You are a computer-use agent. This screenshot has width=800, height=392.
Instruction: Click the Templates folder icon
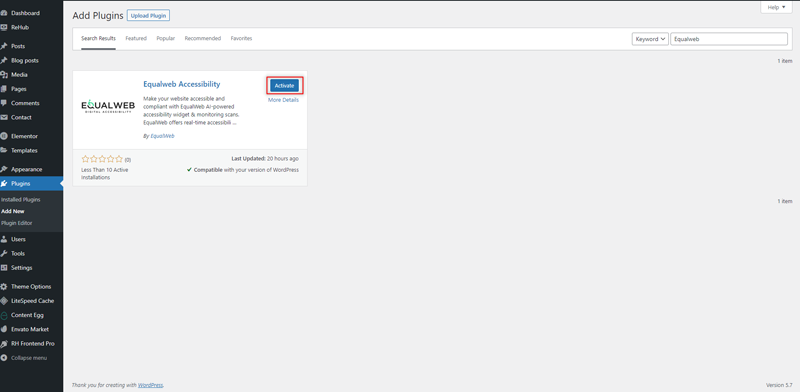point(4,151)
